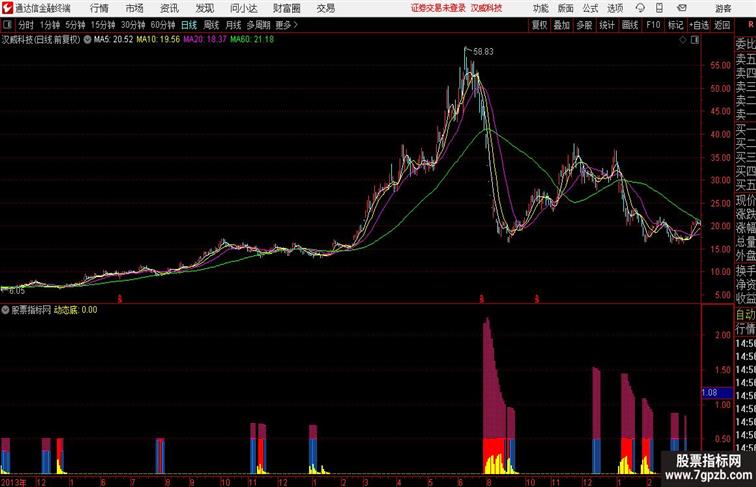Click the MA60: 21.18 value
This screenshot has height=487, width=756.
pyautogui.click(x=252, y=40)
